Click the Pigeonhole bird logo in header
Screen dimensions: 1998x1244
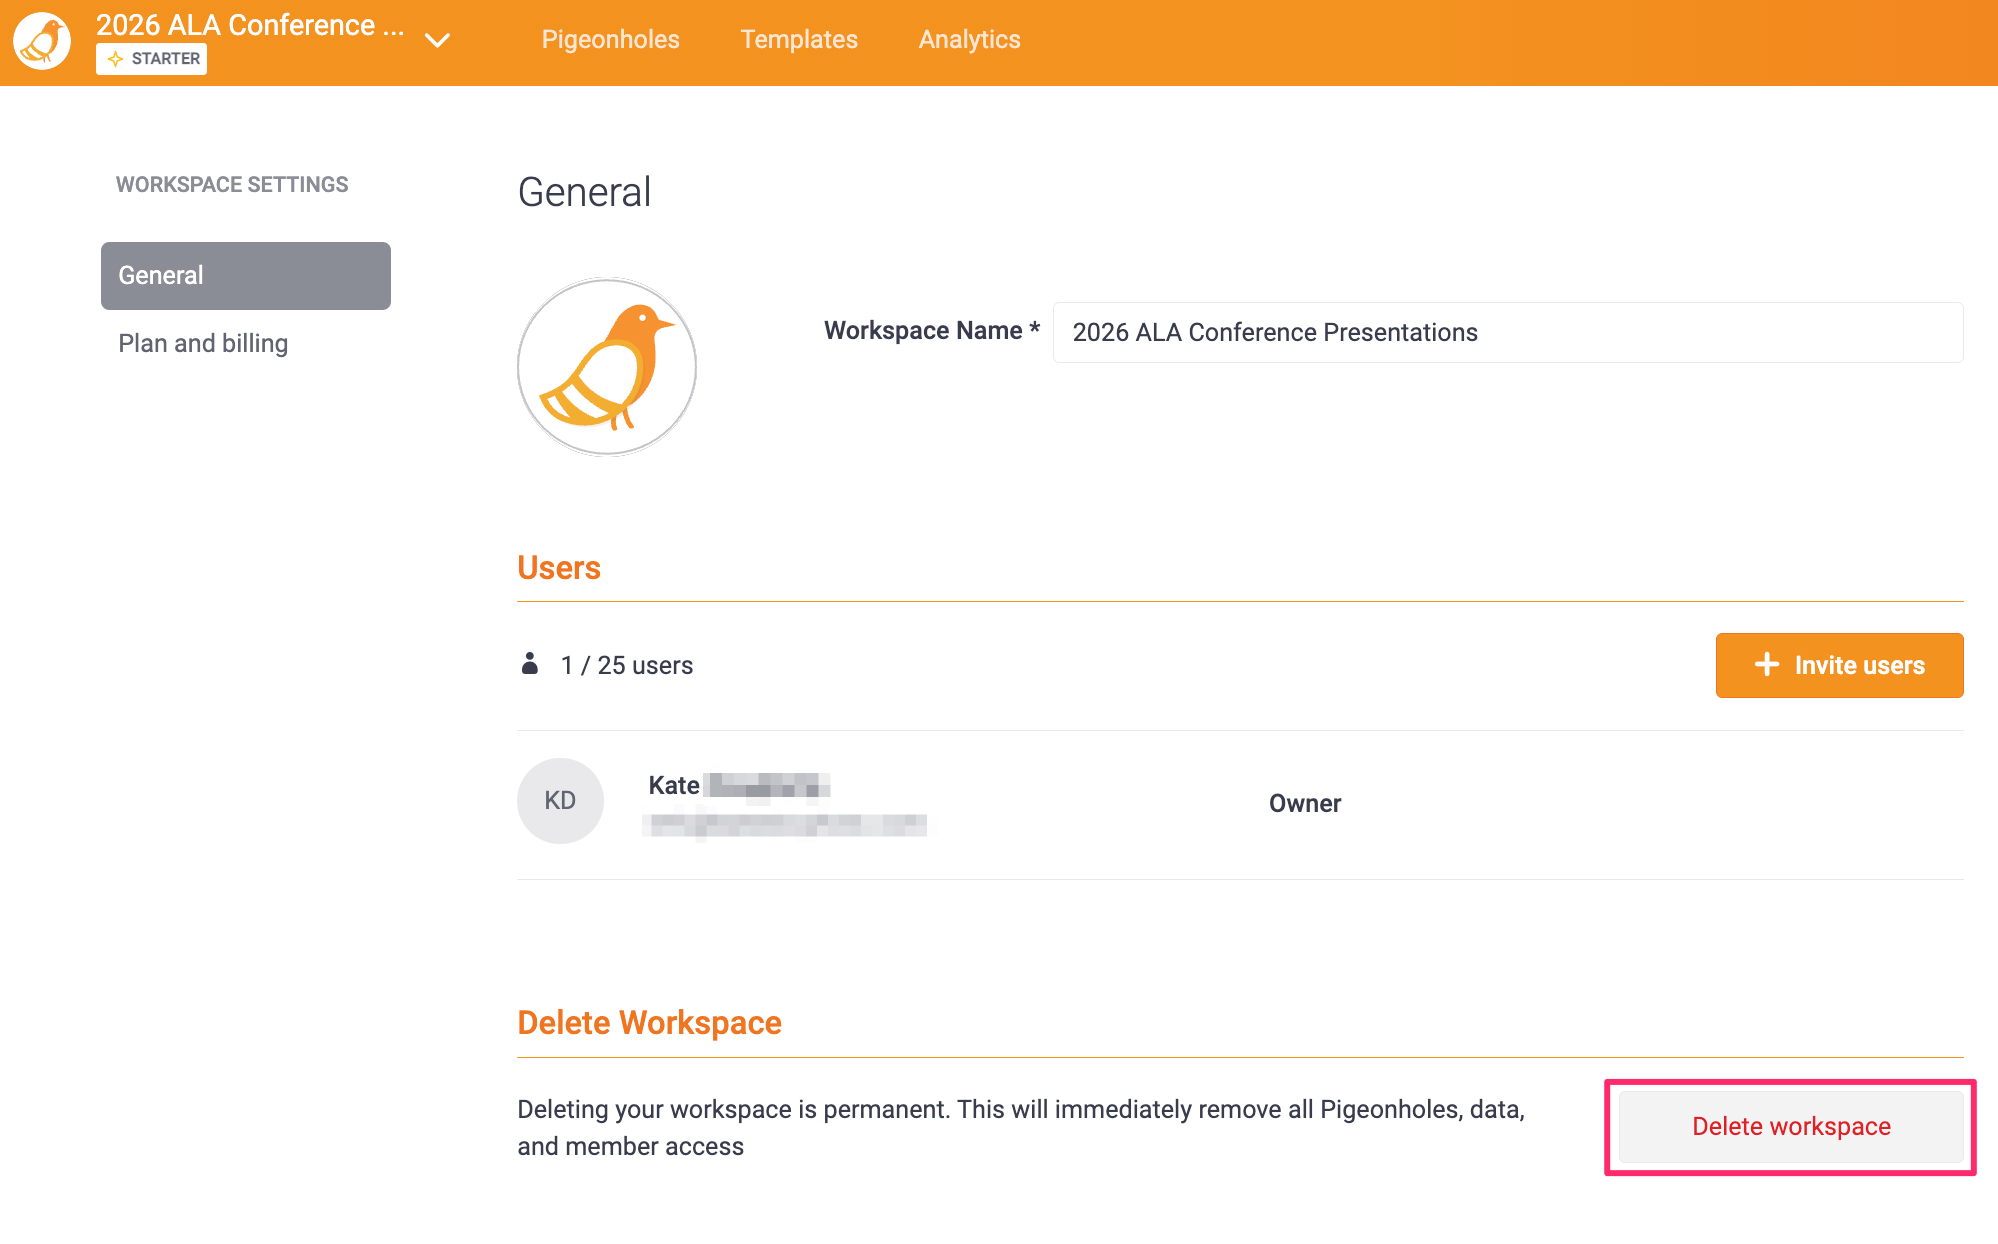(x=42, y=41)
